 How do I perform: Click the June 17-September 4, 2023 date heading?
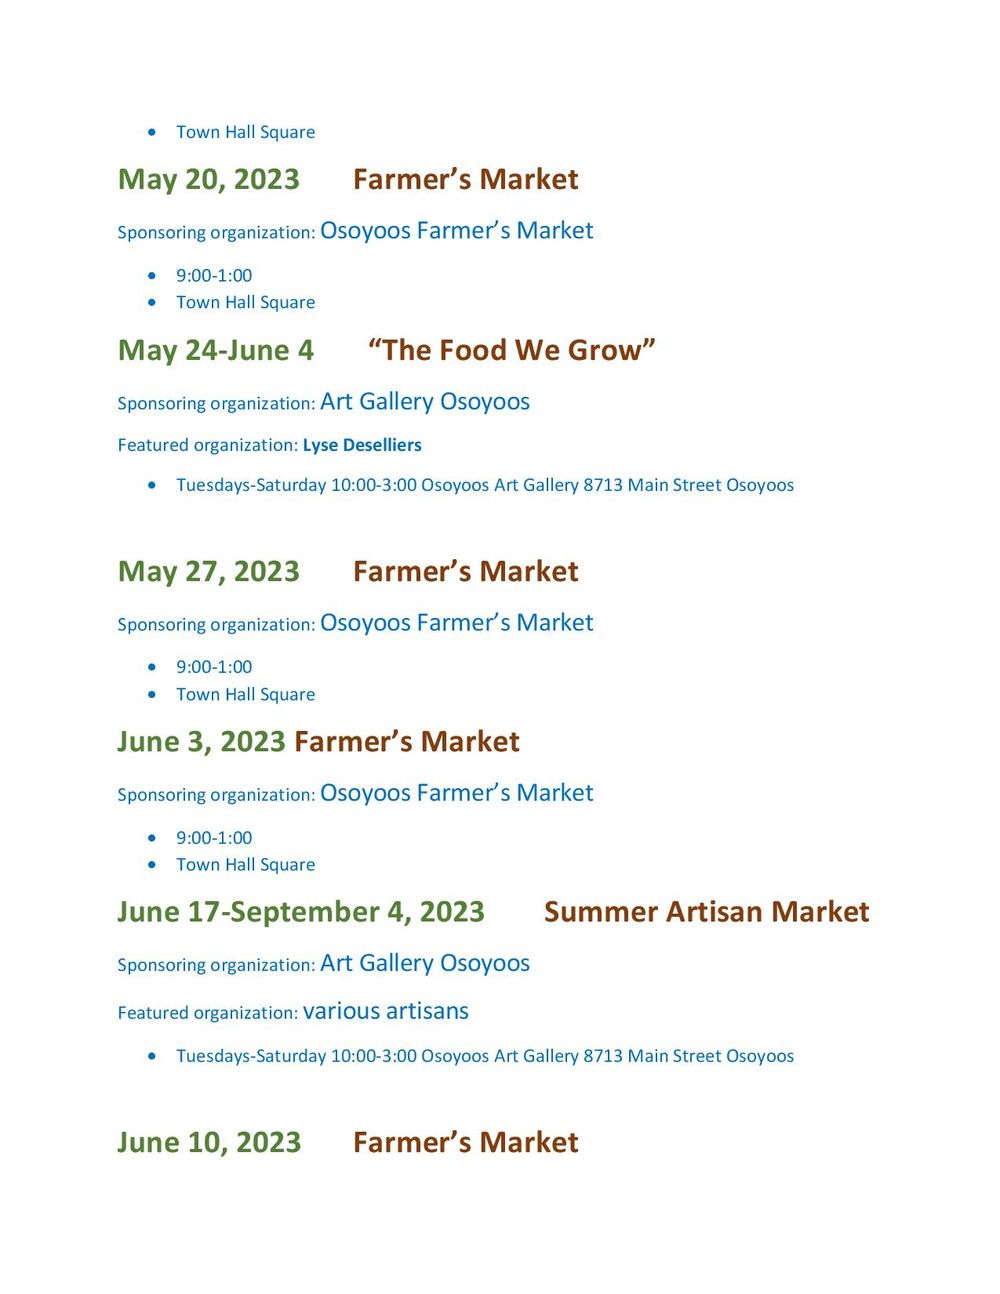(x=300, y=912)
